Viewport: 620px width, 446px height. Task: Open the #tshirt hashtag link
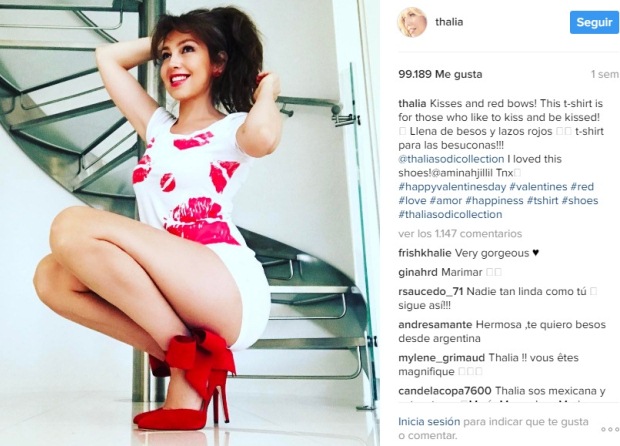click(542, 200)
